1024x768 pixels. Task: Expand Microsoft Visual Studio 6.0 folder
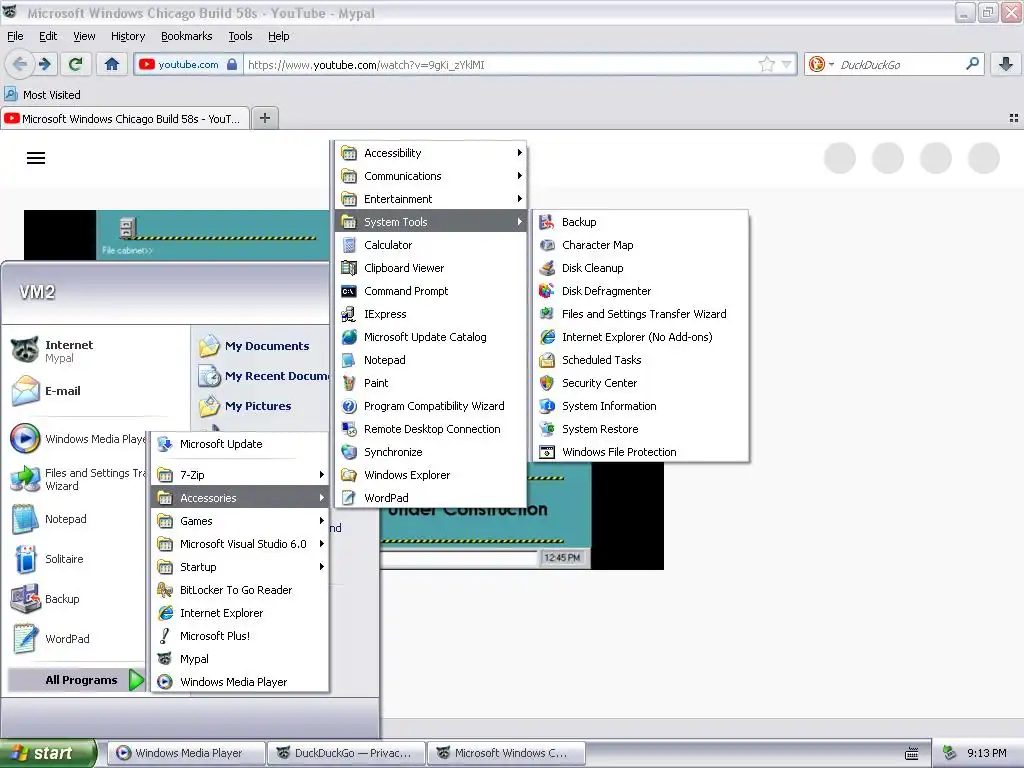(x=240, y=544)
